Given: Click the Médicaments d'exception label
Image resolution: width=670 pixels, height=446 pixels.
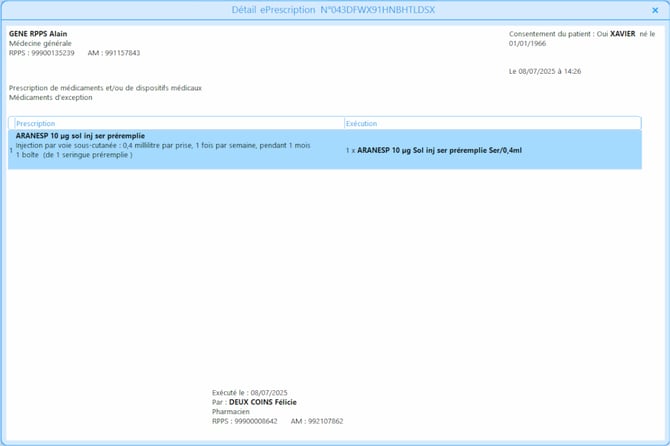Looking at the screenshot, I should [52, 97].
